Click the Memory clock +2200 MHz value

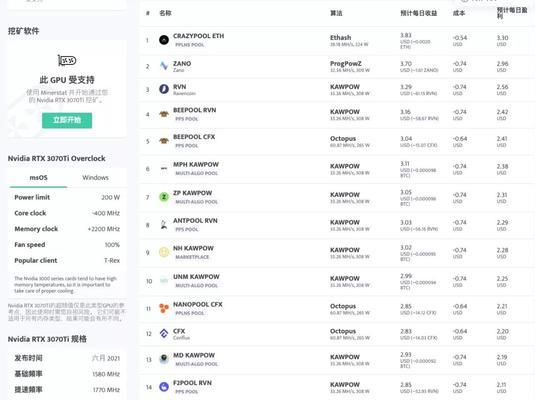(104, 229)
